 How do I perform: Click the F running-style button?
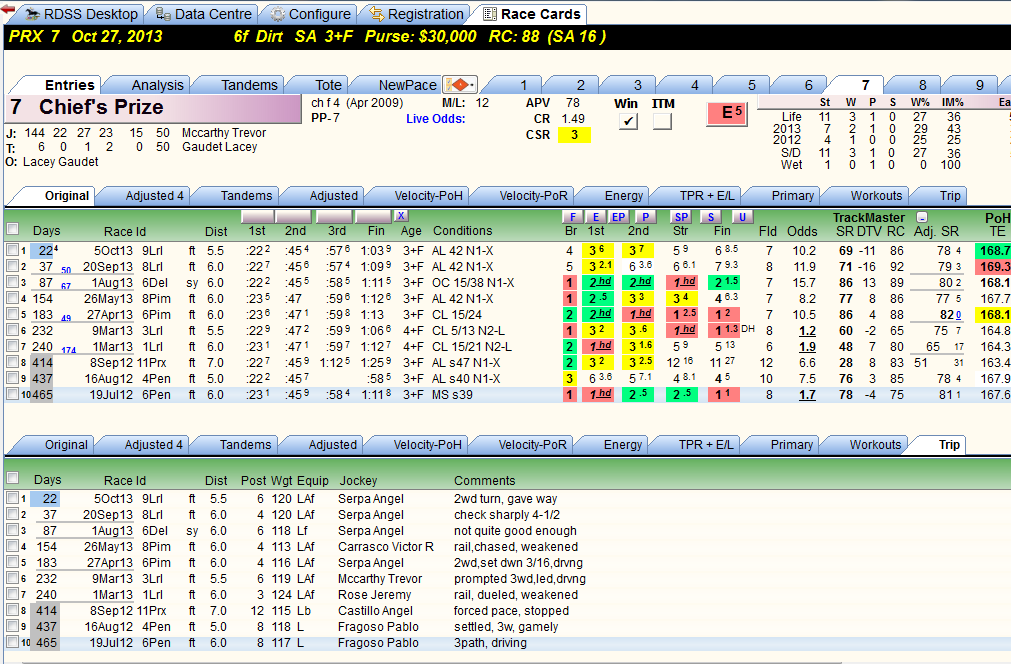pos(573,217)
